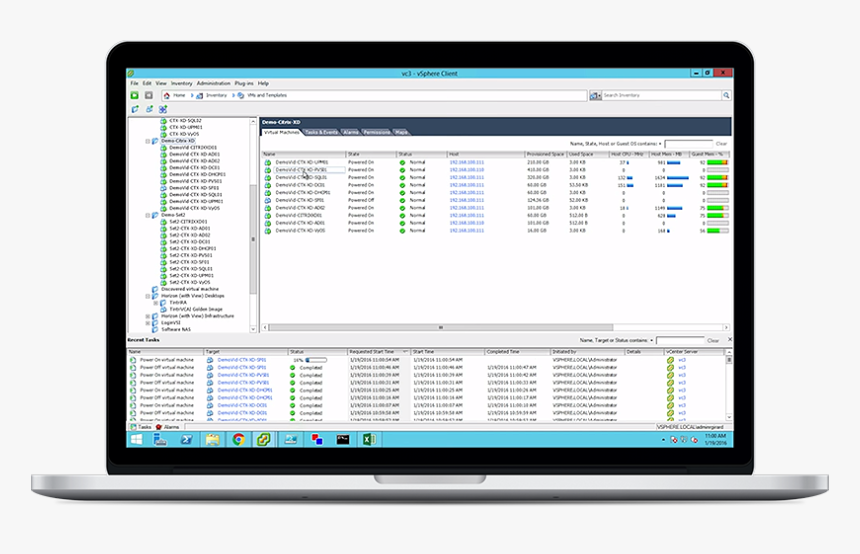Click Clear next to the VM list filter
The width and height of the screenshot is (860, 554).
(x=721, y=144)
